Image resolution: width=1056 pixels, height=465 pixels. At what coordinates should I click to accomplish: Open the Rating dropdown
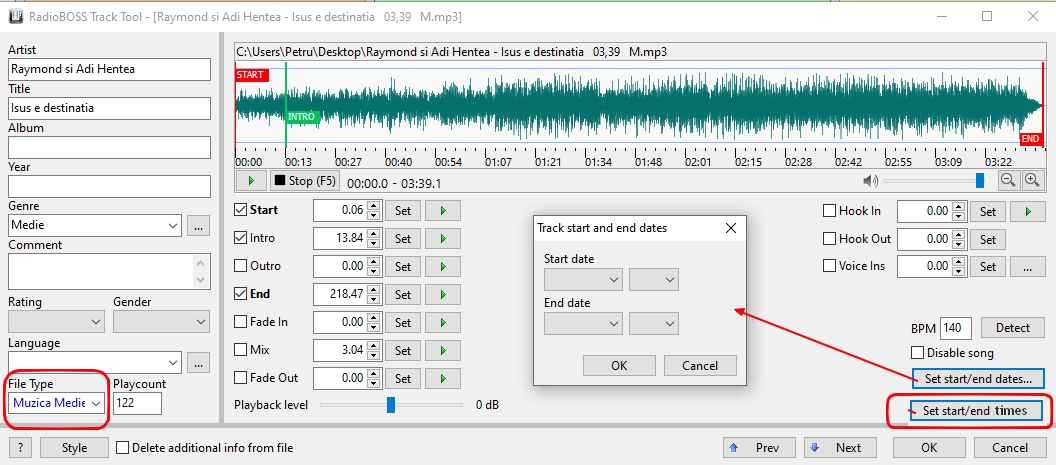(57, 321)
